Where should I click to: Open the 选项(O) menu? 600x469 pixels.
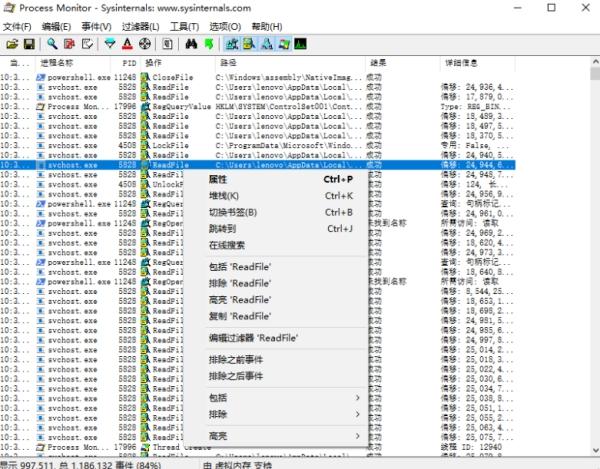click(225, 27)
